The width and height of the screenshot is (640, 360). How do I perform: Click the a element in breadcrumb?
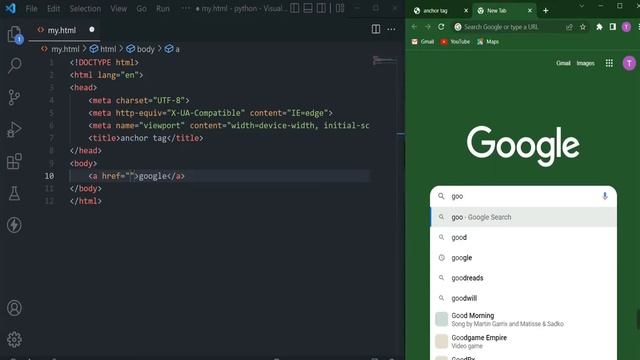pos(172,49)
